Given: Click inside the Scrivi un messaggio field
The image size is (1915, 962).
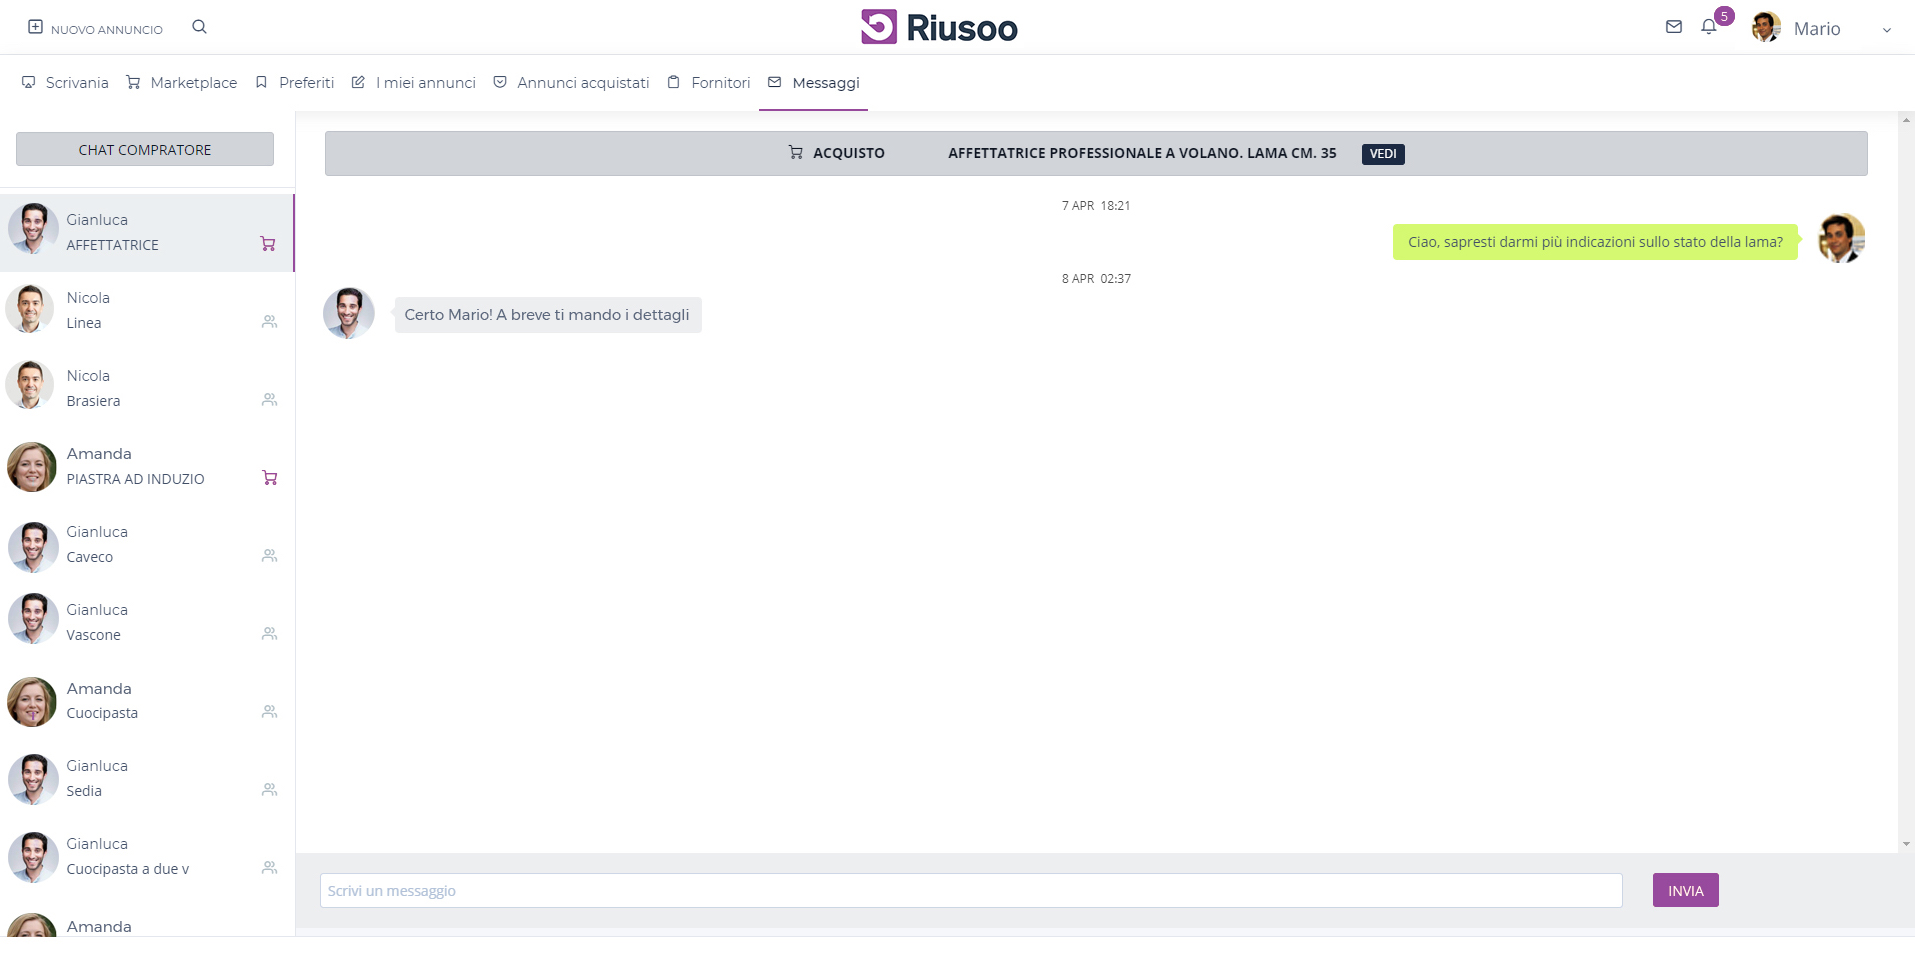Looking at the screenshot, I should [x=970, y=890].
